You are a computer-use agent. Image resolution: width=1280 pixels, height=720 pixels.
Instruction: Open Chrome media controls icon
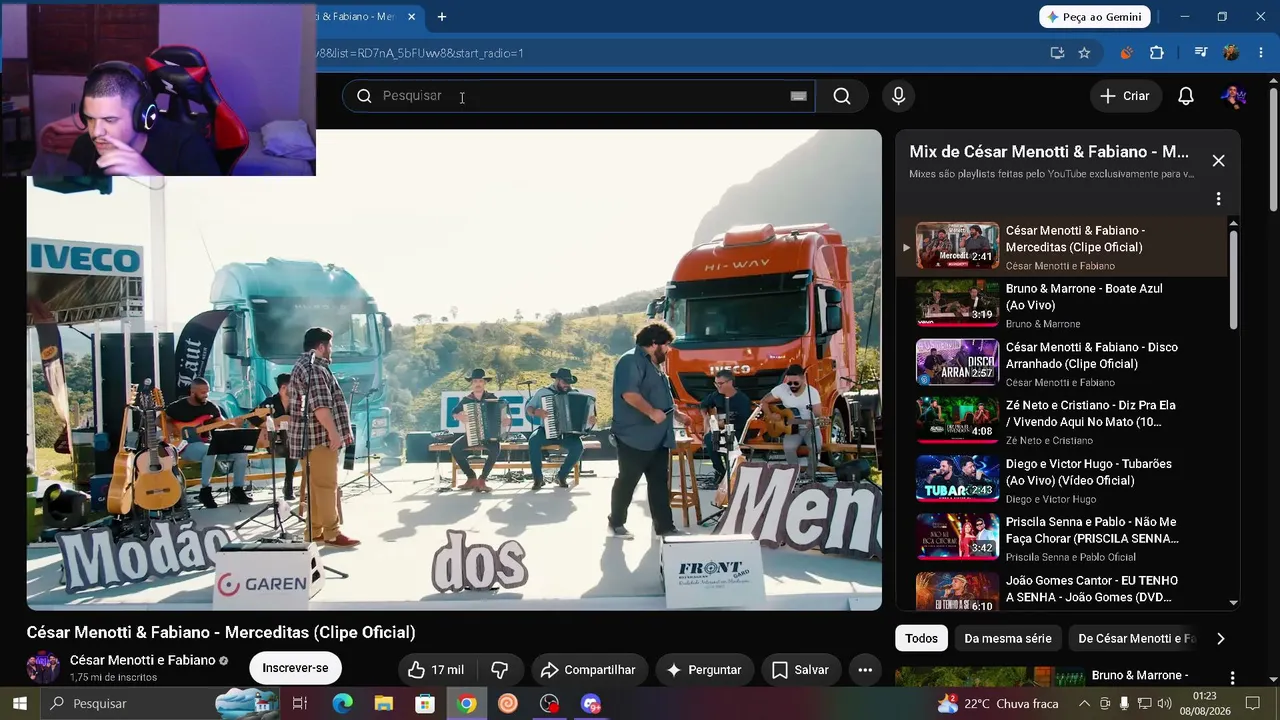pyautogui.click(x=1201, y=53)
